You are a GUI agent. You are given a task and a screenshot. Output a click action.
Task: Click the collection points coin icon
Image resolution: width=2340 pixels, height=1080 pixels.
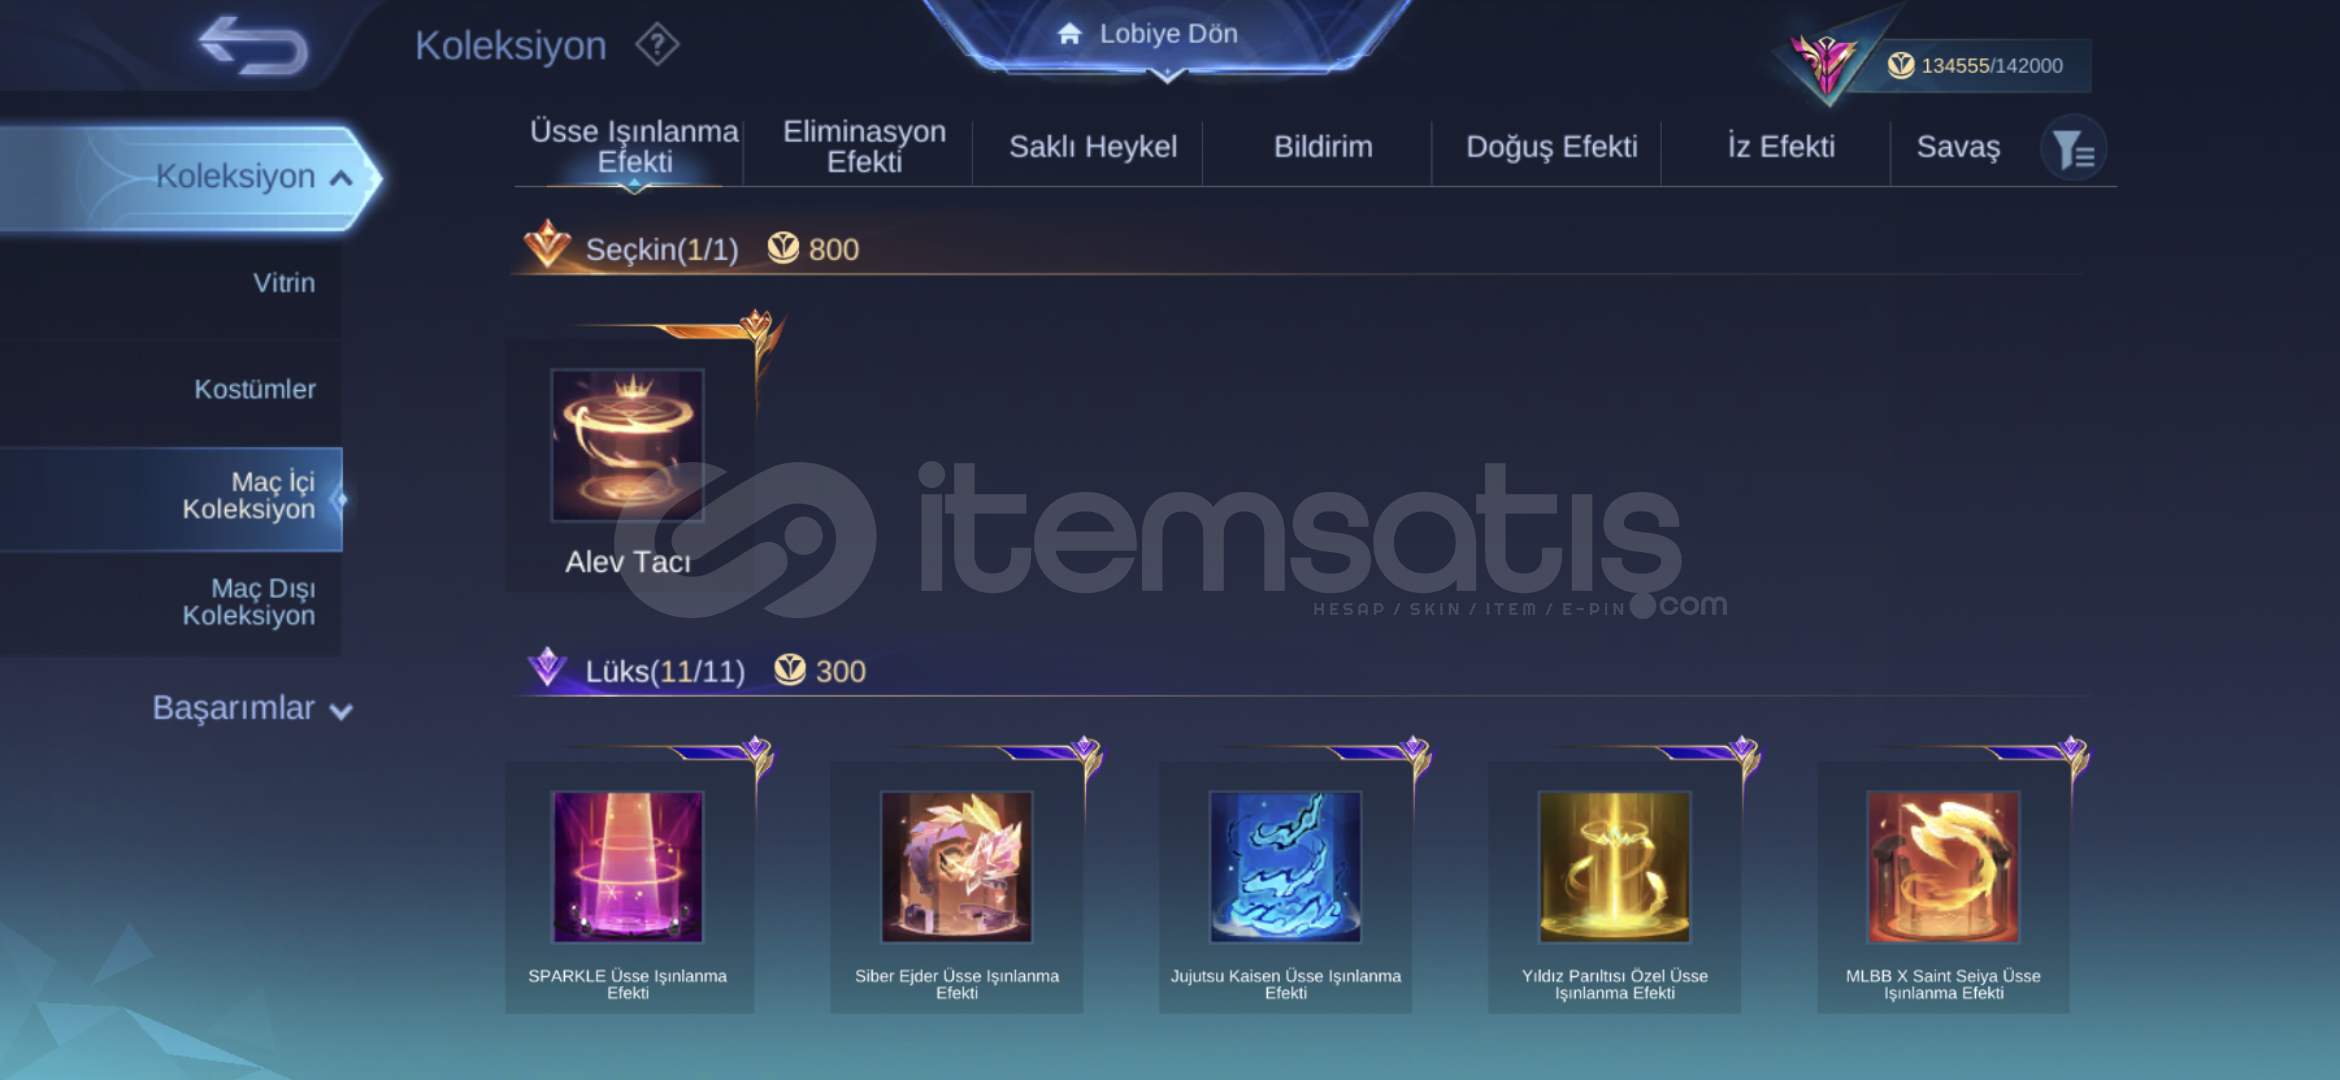click(1900, 65)
